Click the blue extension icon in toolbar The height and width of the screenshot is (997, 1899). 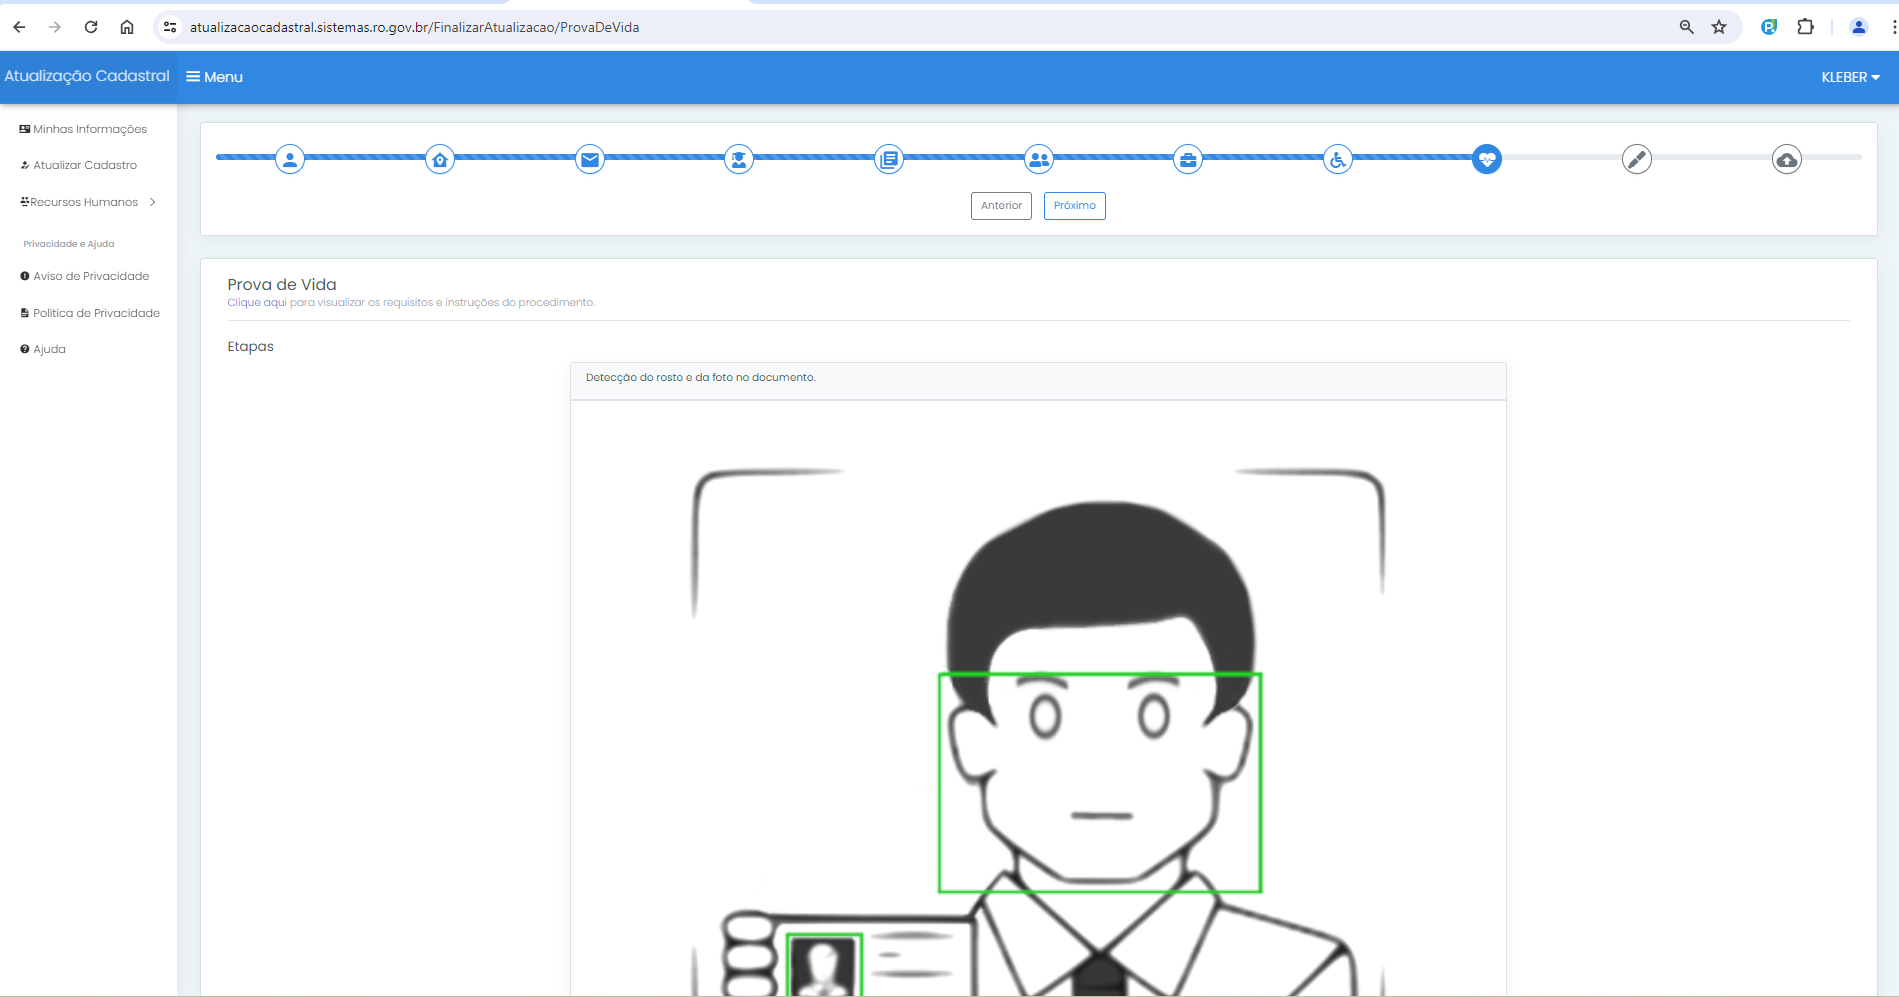pyautogui.click(x=1769, y=27)
